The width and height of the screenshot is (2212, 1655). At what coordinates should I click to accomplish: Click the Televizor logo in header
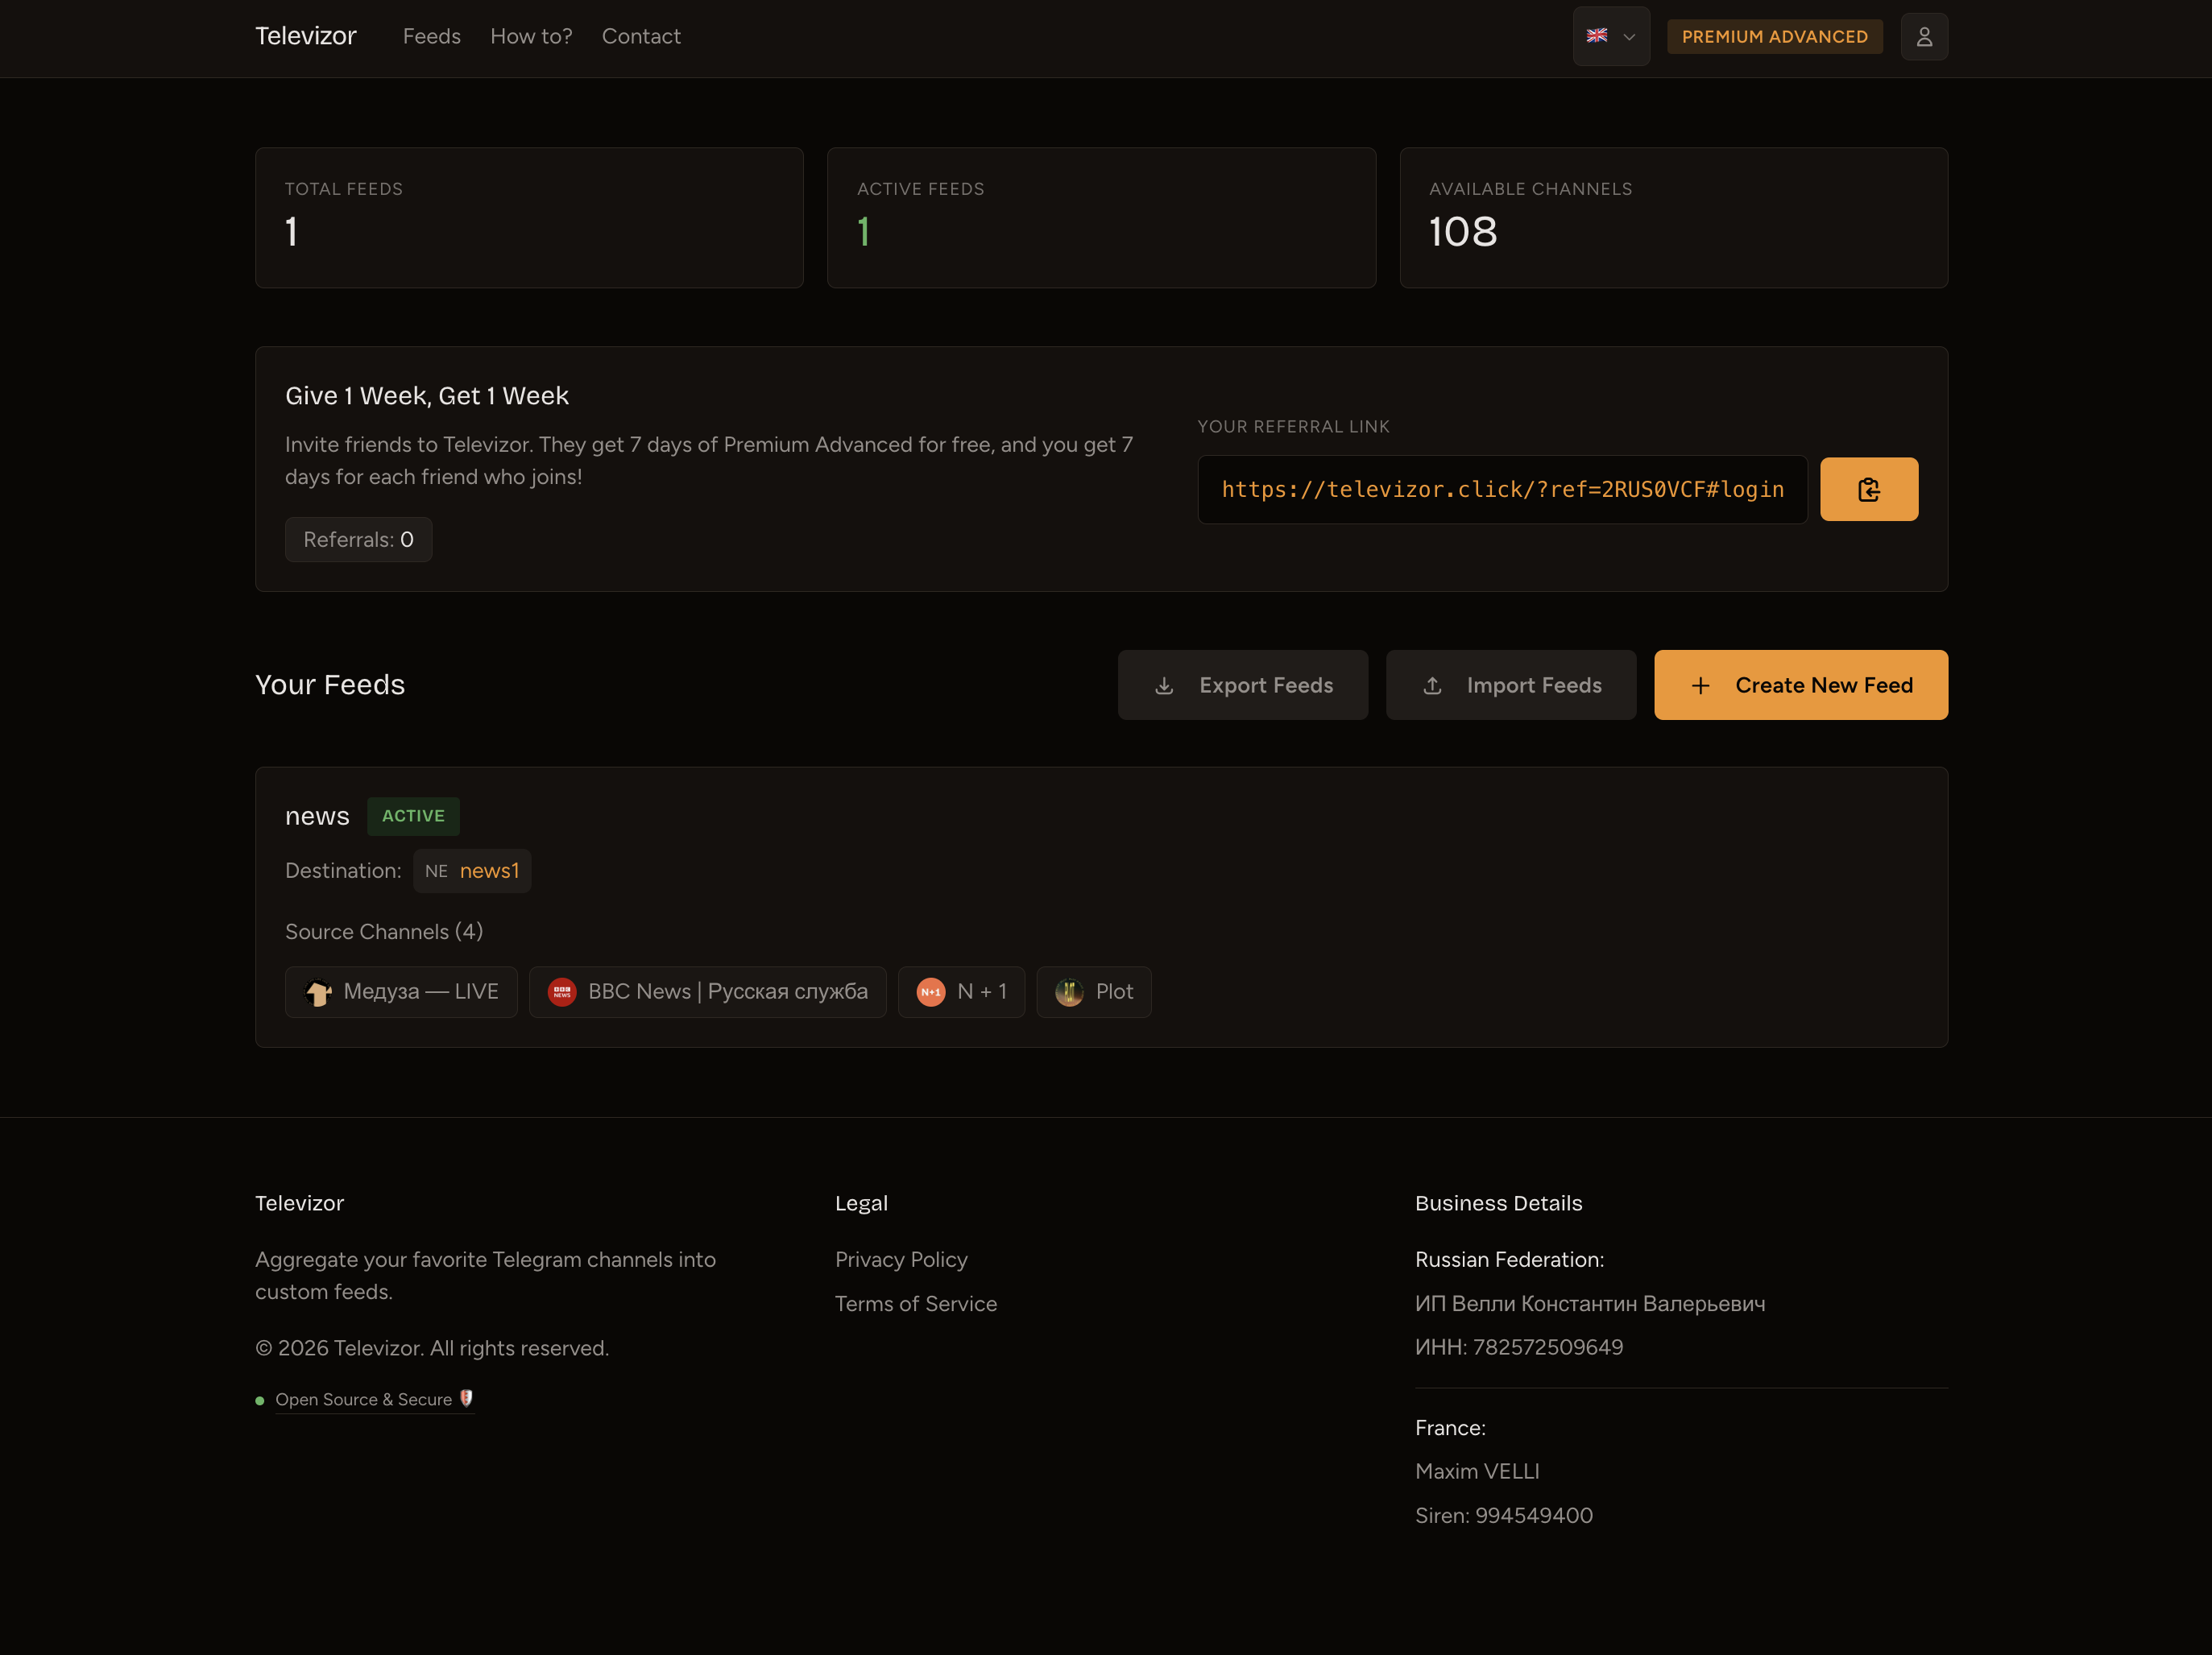tap(306, 36)
